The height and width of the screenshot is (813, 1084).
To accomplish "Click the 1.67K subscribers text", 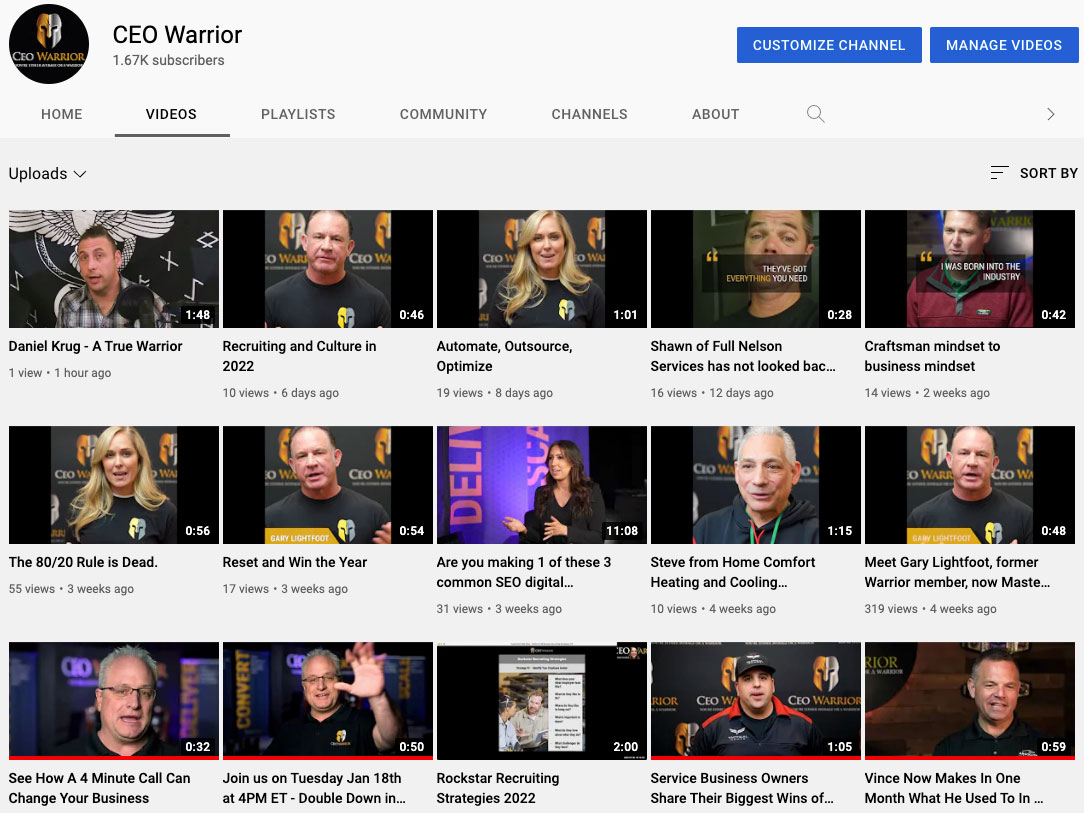I will [169, 60].
